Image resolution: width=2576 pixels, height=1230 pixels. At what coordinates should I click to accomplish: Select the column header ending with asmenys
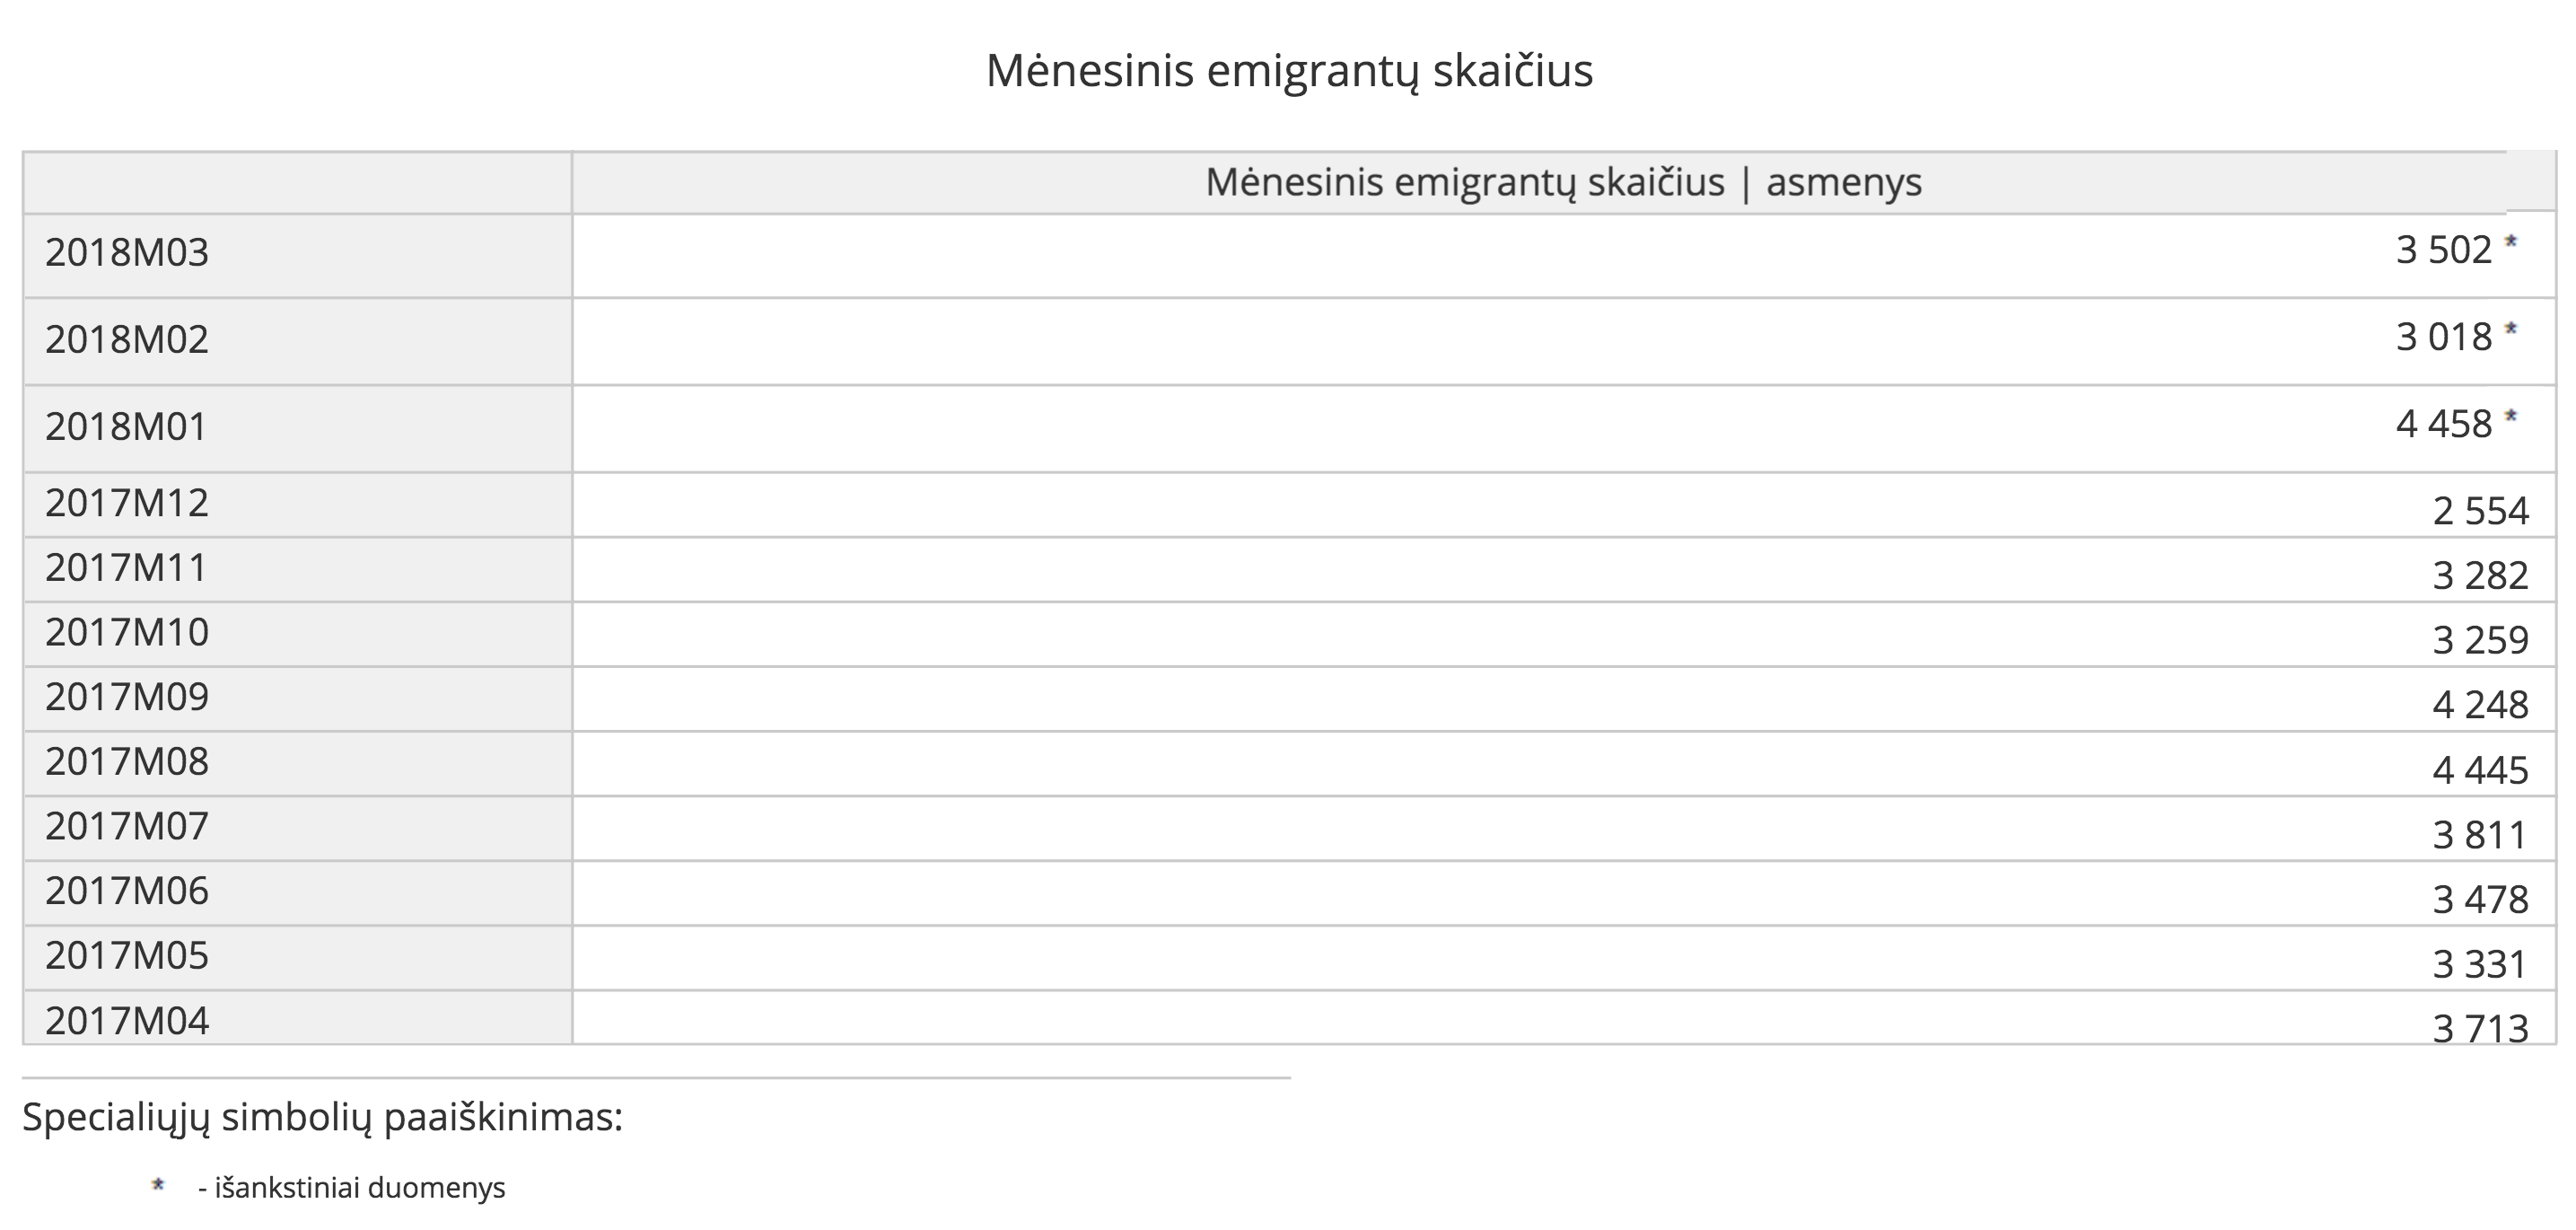tap(1563, 183)
